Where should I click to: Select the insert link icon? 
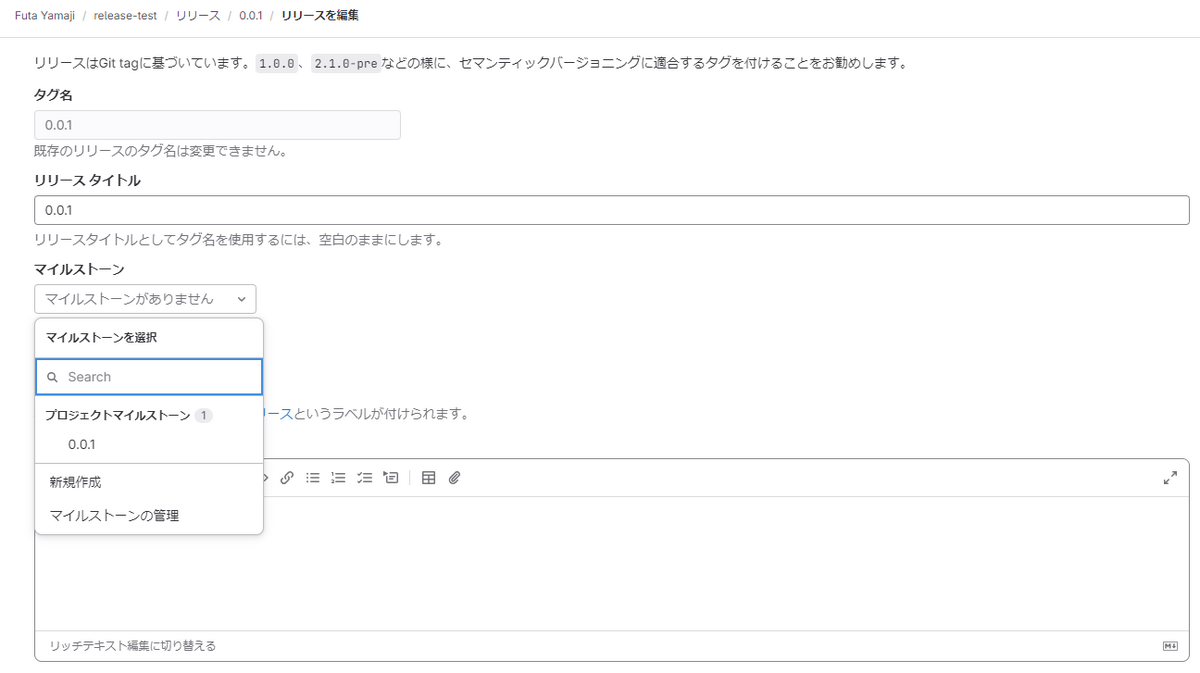(x=288, y=478)
